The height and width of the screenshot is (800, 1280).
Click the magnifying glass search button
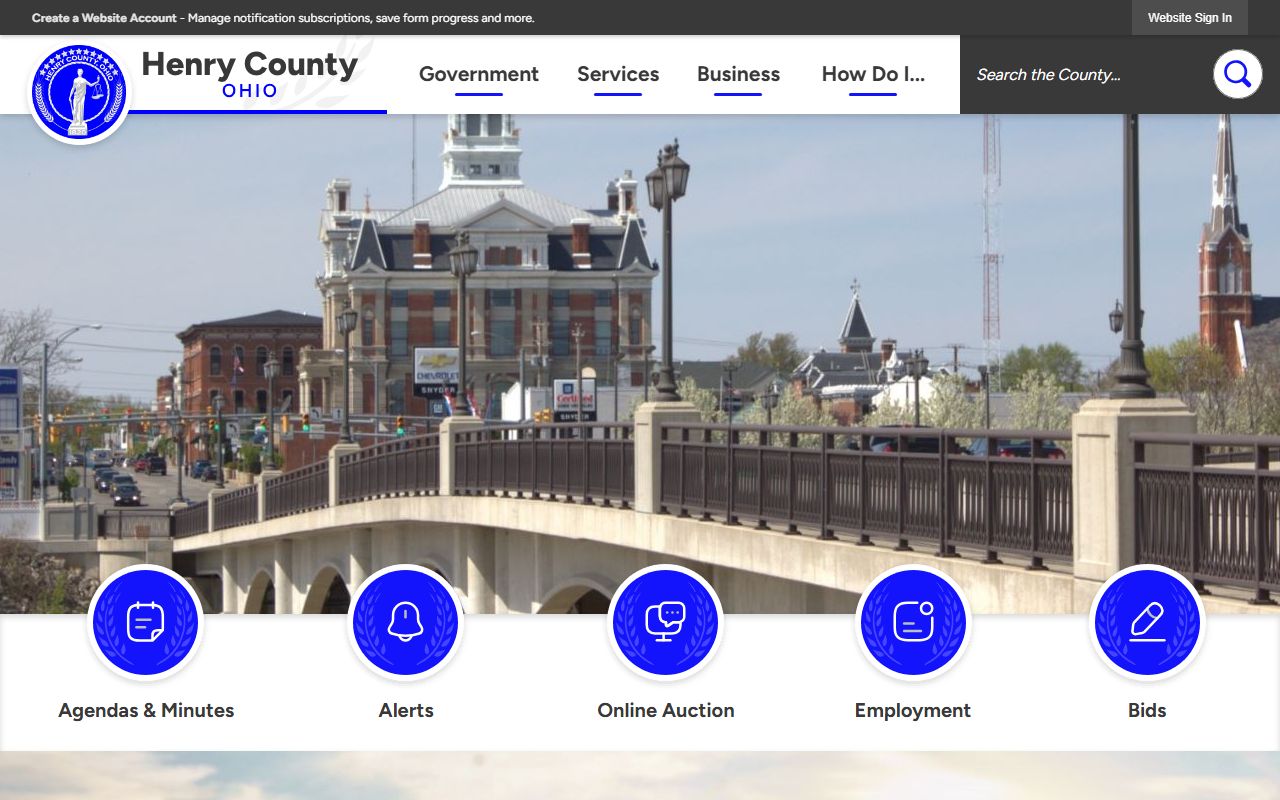coord(1237,74)
